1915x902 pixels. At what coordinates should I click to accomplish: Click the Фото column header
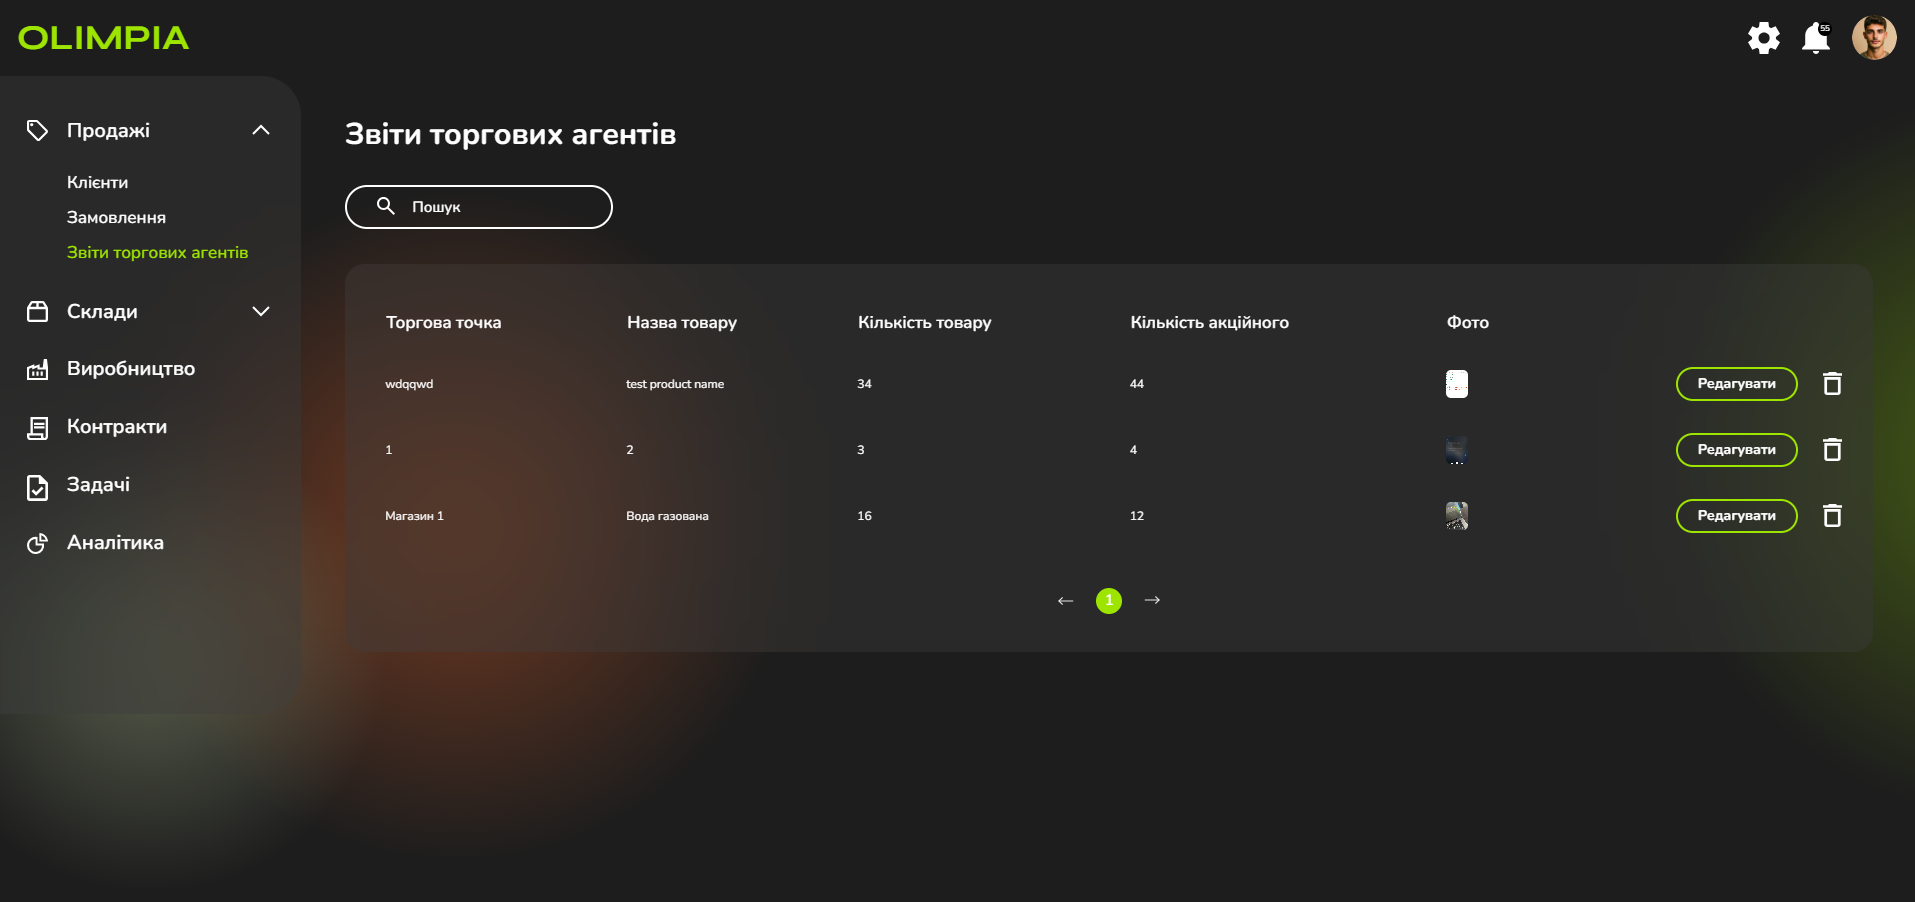(1467, 322)
